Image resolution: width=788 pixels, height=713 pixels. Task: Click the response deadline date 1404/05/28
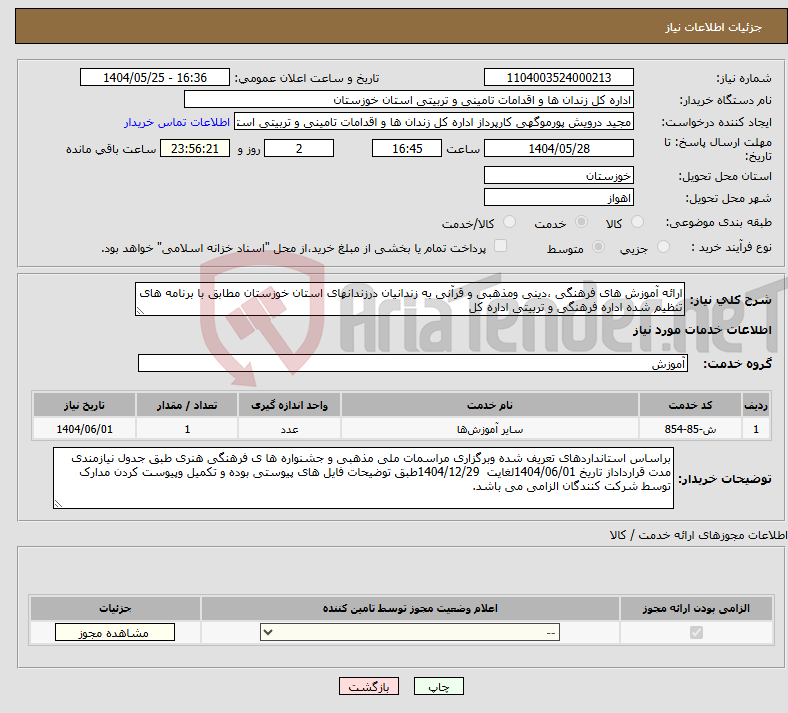coord(558,148)
